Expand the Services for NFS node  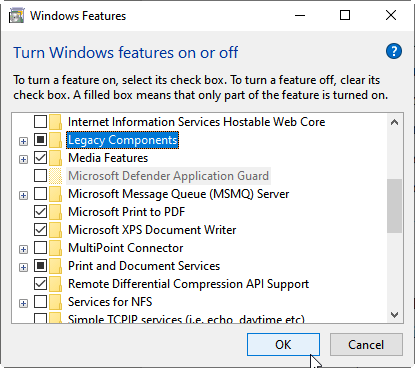tap(23, 303)
